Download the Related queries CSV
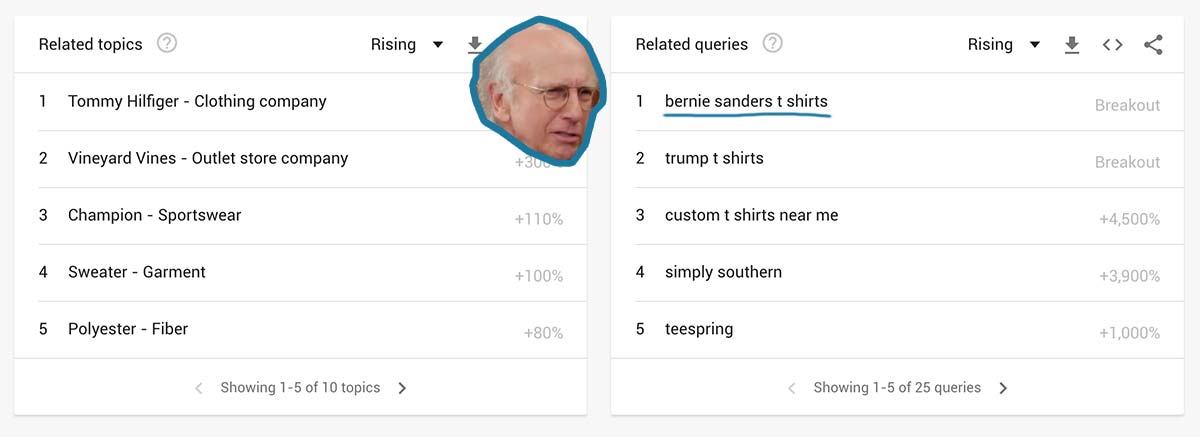 (1072, 45)
